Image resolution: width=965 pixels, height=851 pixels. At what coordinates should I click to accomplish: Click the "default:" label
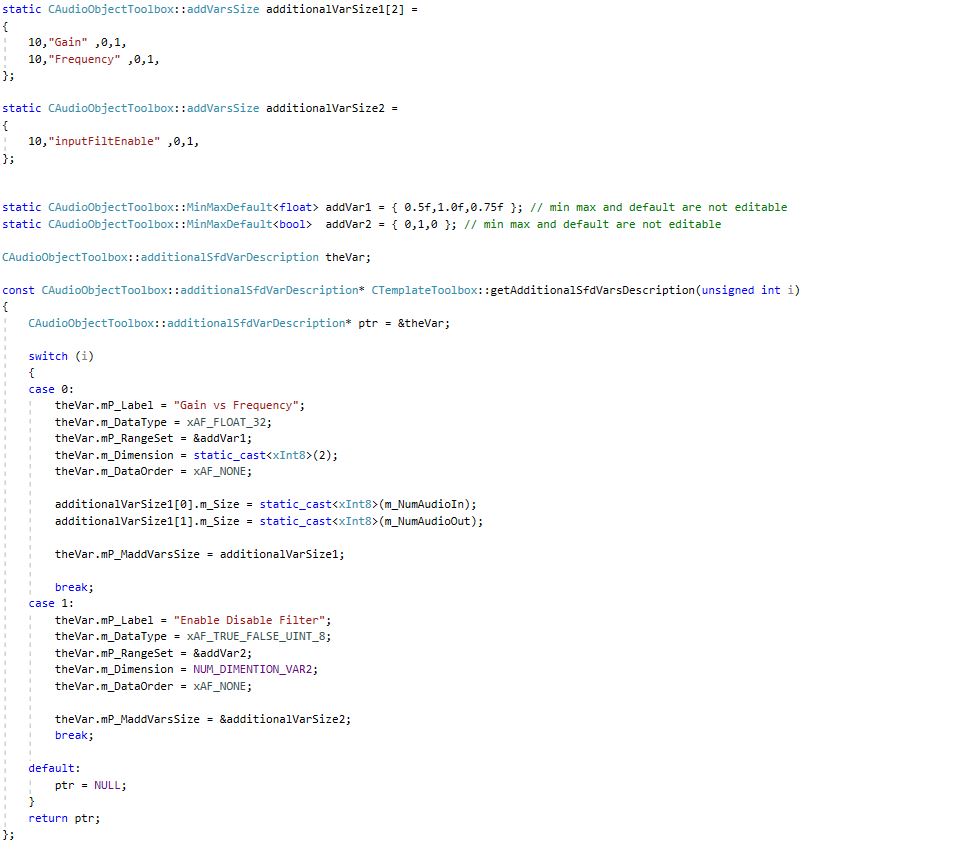pyautogui.click(x=54, y=769)
